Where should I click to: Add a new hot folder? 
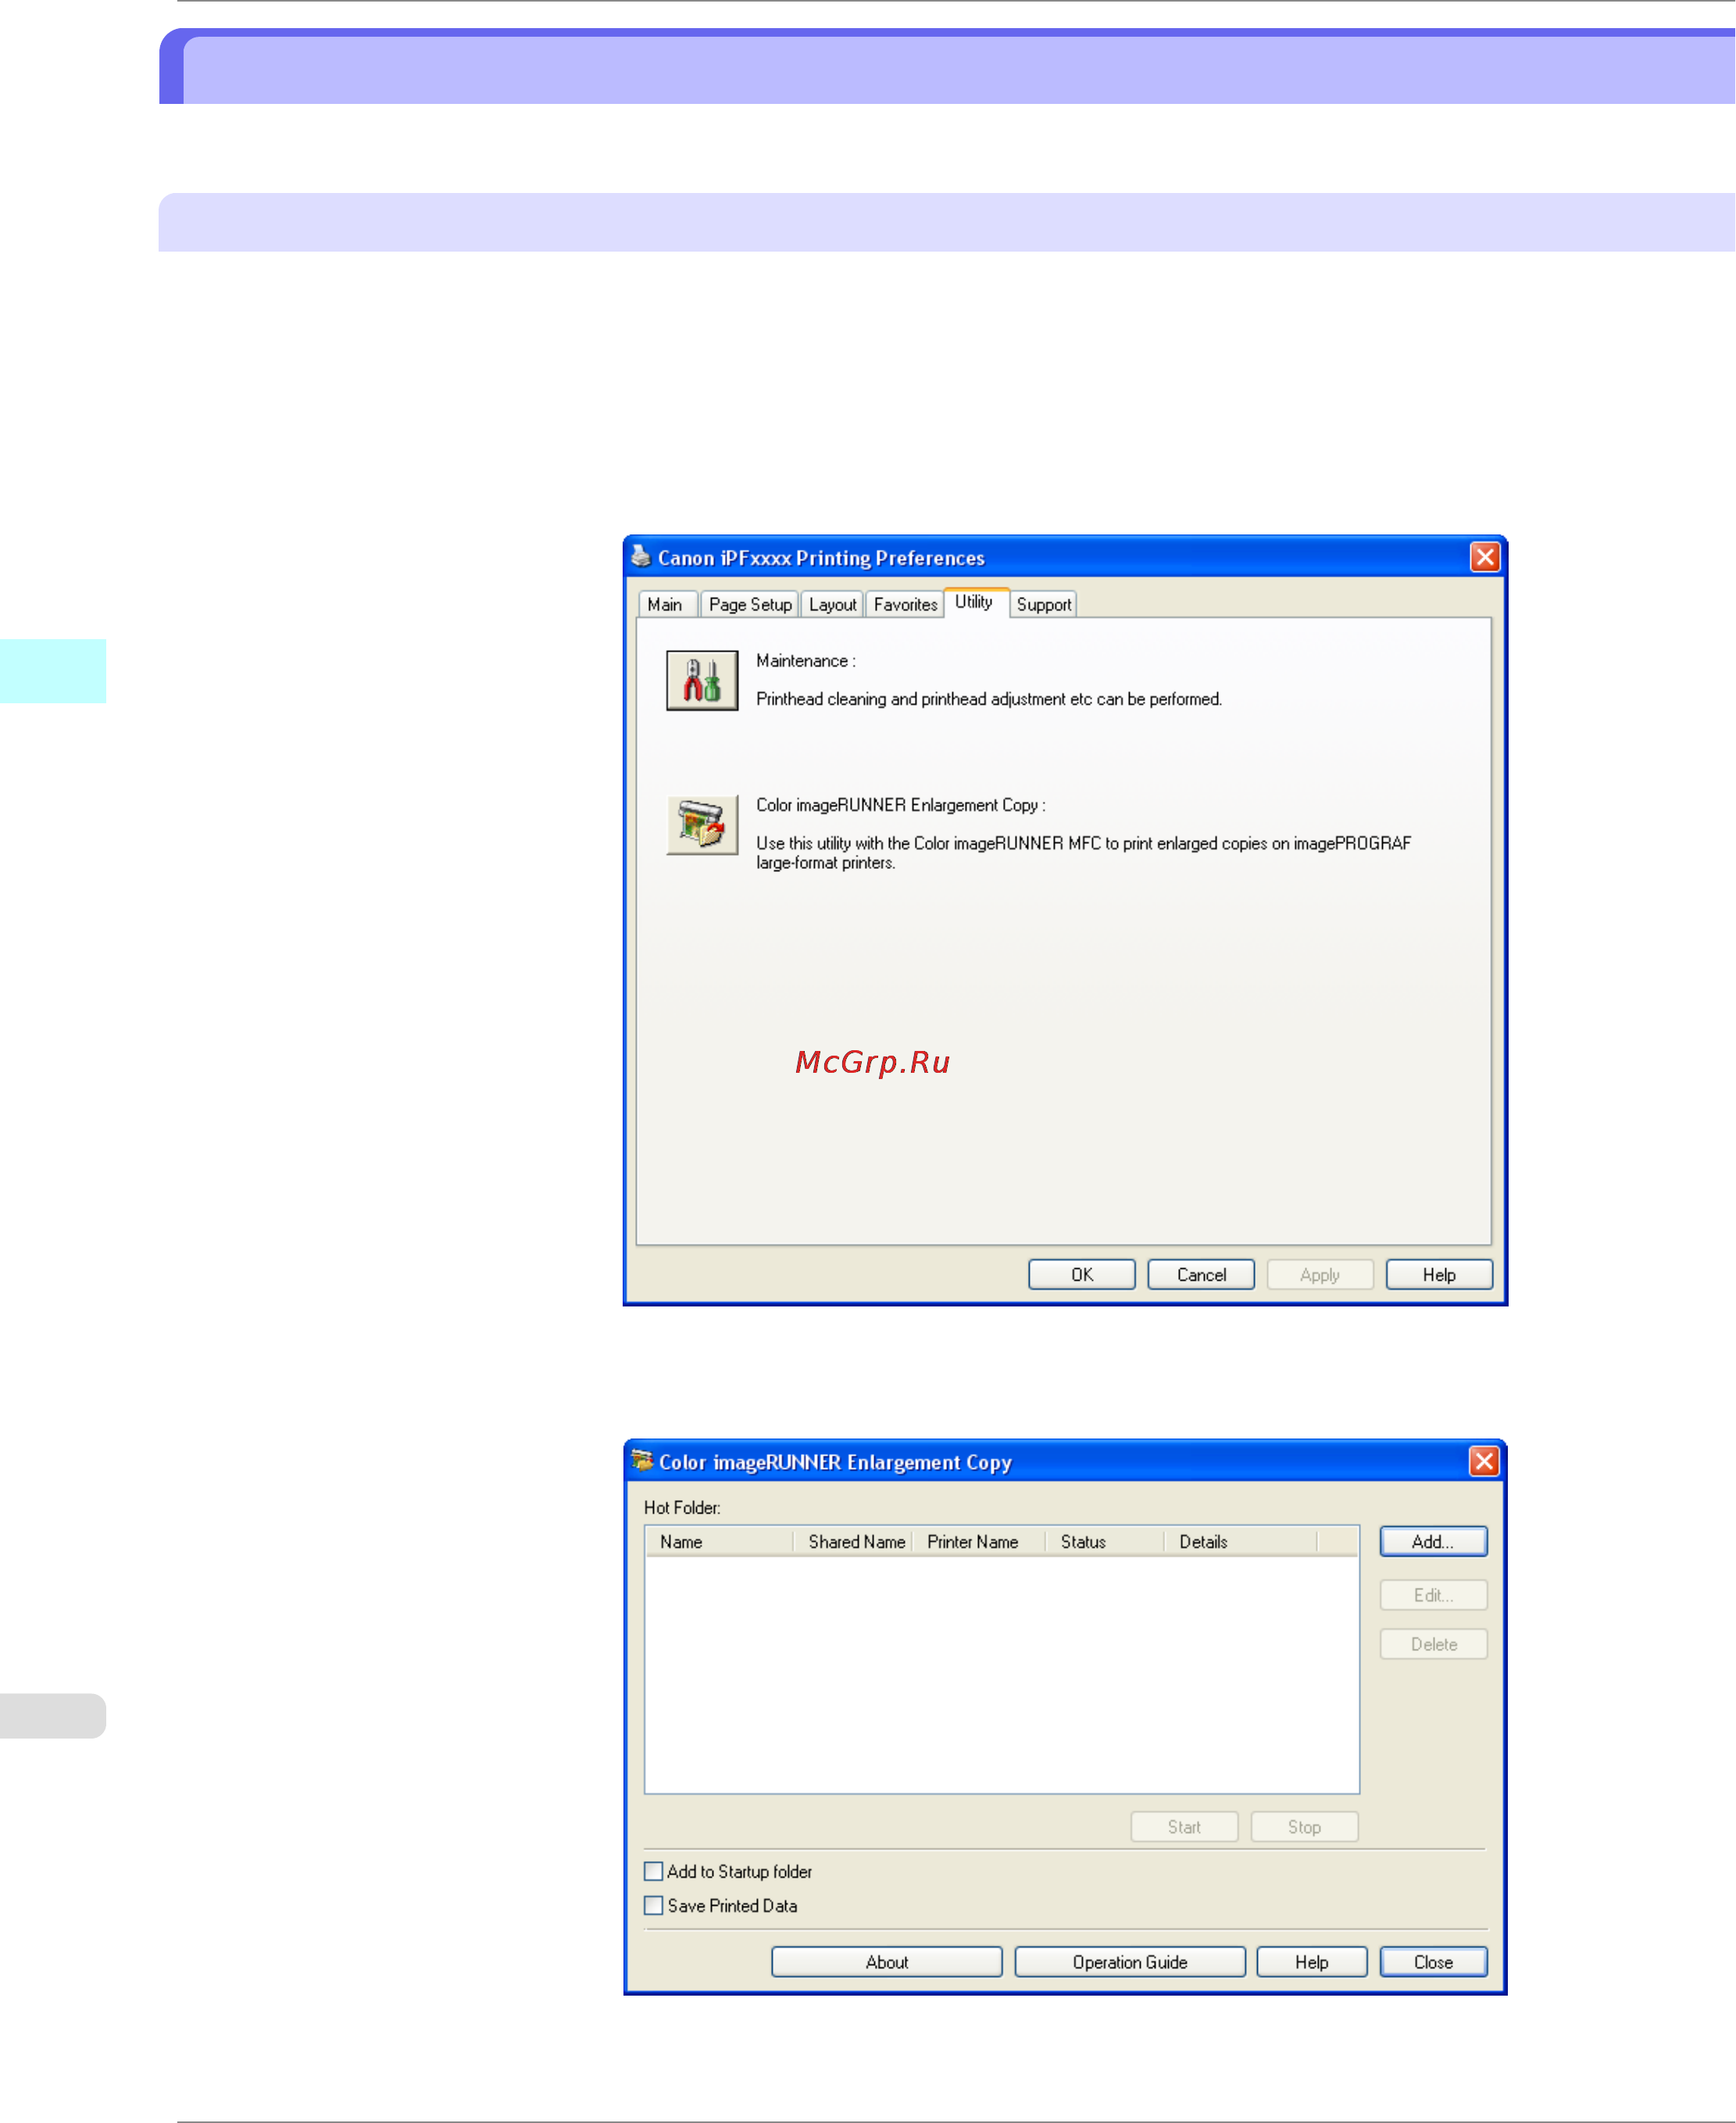(1432, 1541)
